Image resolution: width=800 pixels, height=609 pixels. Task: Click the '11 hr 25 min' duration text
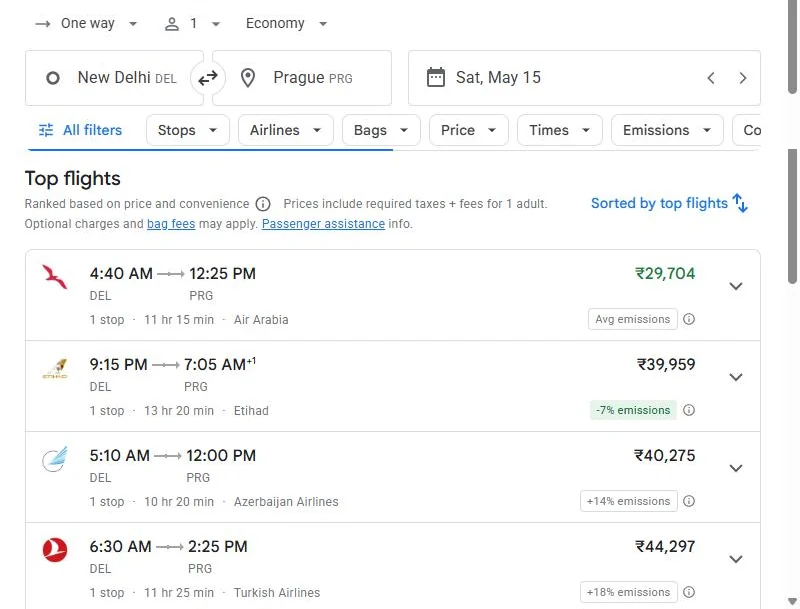coord(179,593)
